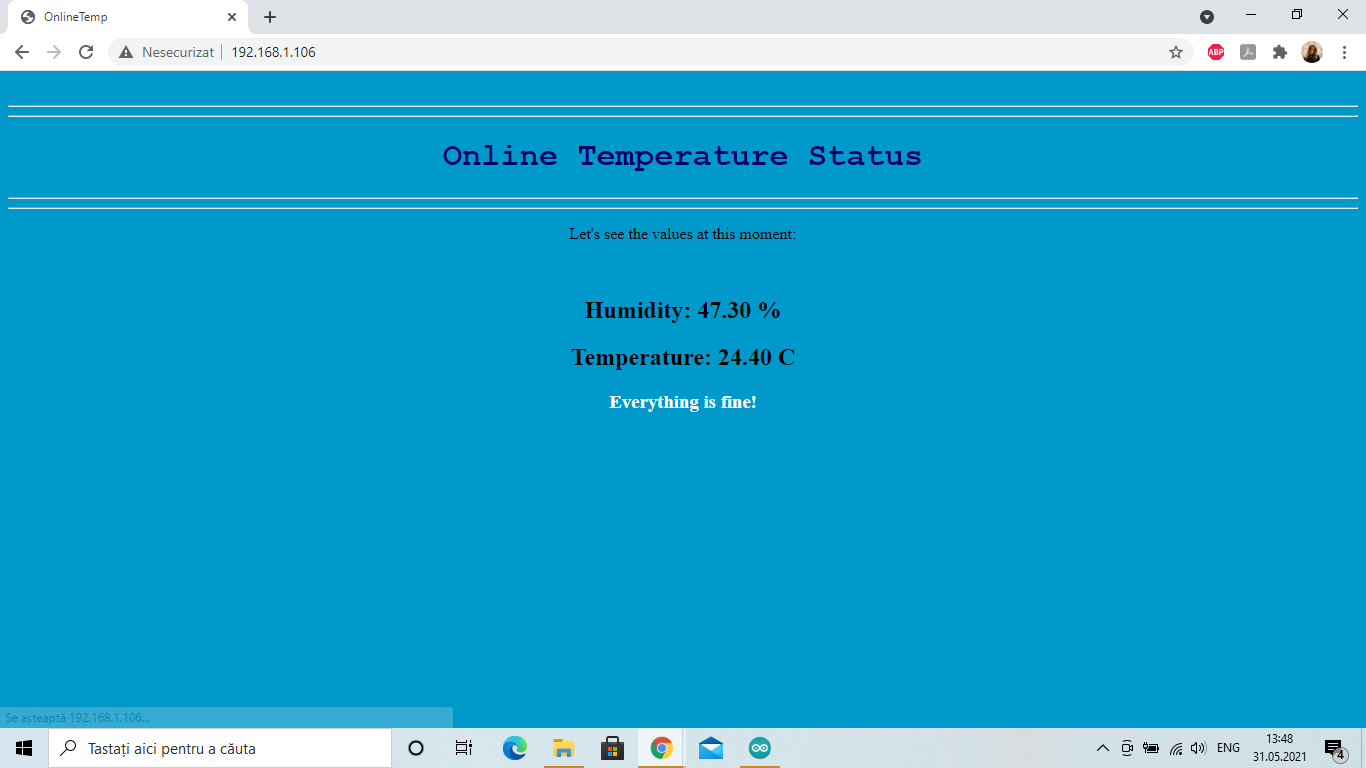Open the volume control in system tray
Screen dimensions: 1366x768
(x=1198, y=748)
